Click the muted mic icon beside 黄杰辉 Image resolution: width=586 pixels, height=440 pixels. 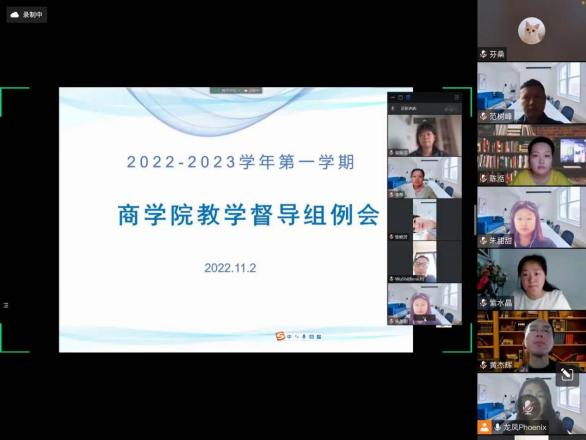[484, 365]
